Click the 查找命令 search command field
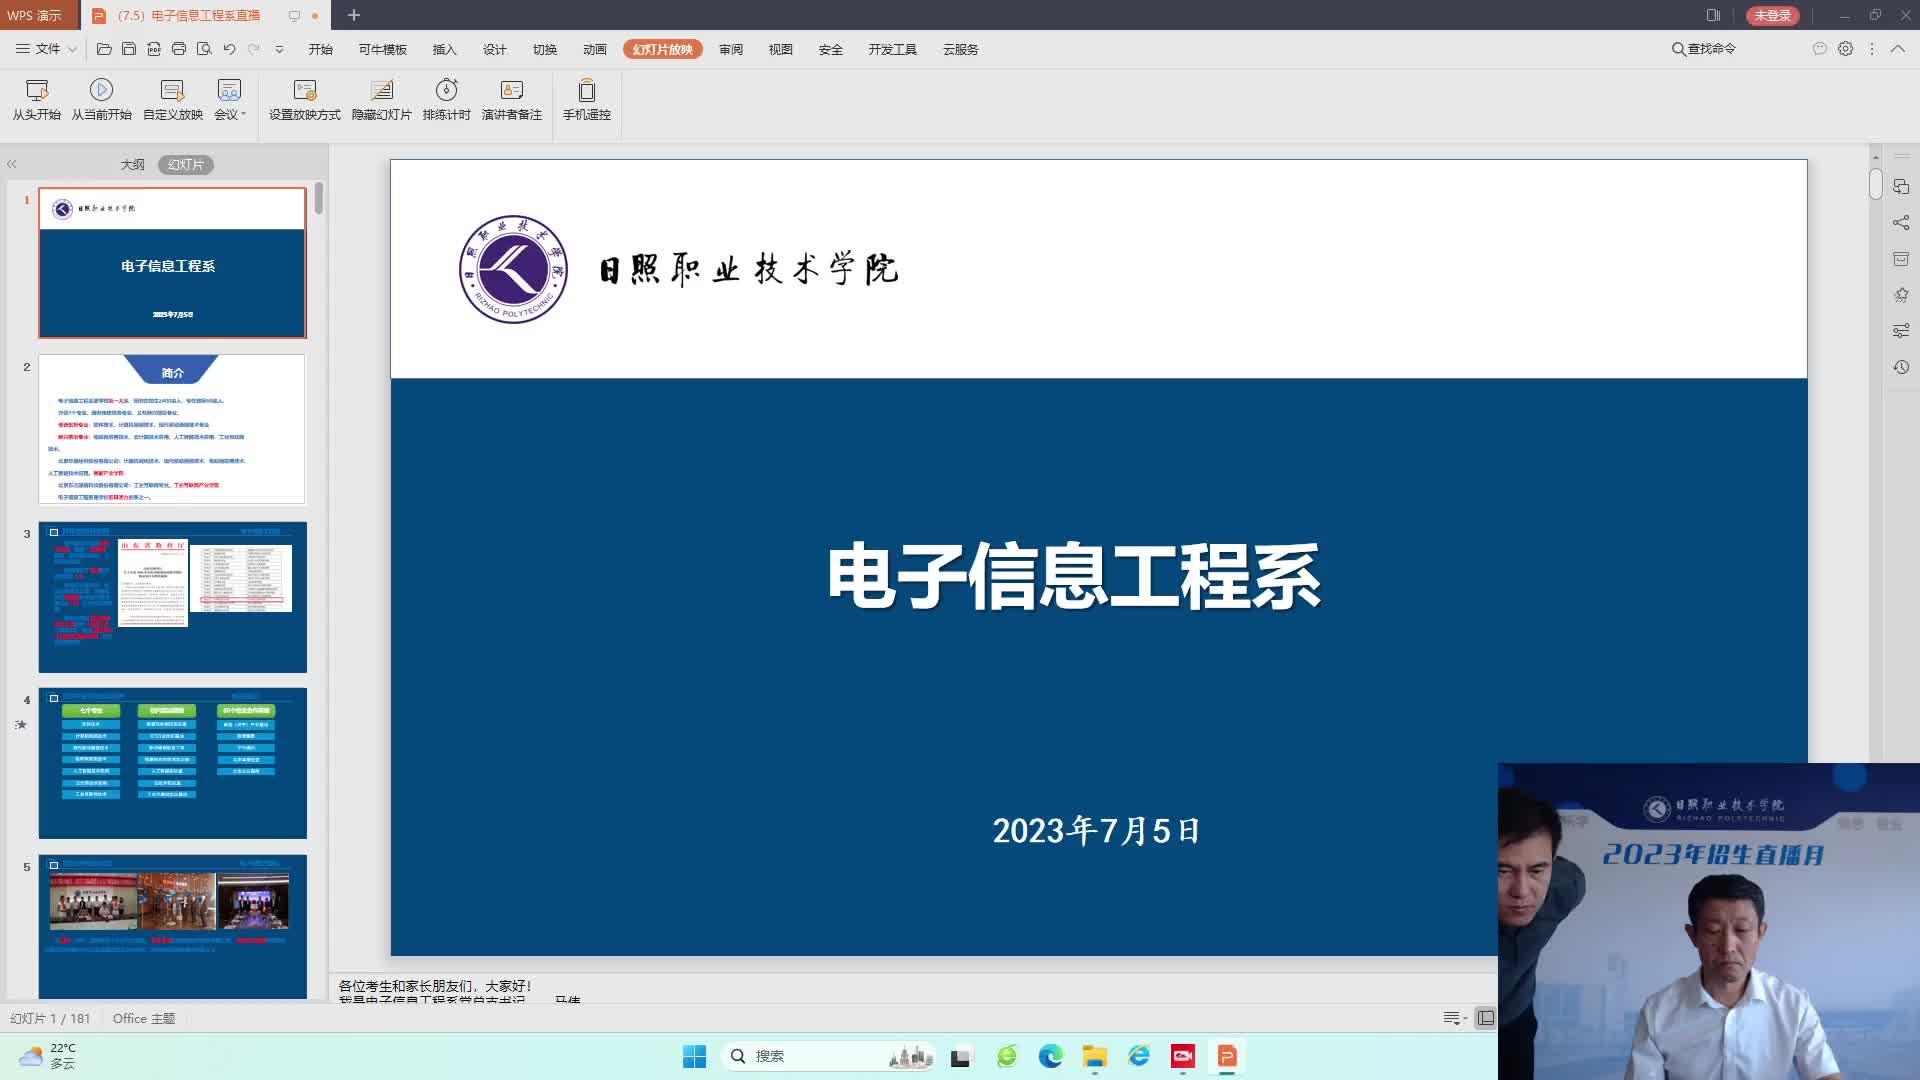Viewport: 1920px width, 1080px height. click(1704, 49)
